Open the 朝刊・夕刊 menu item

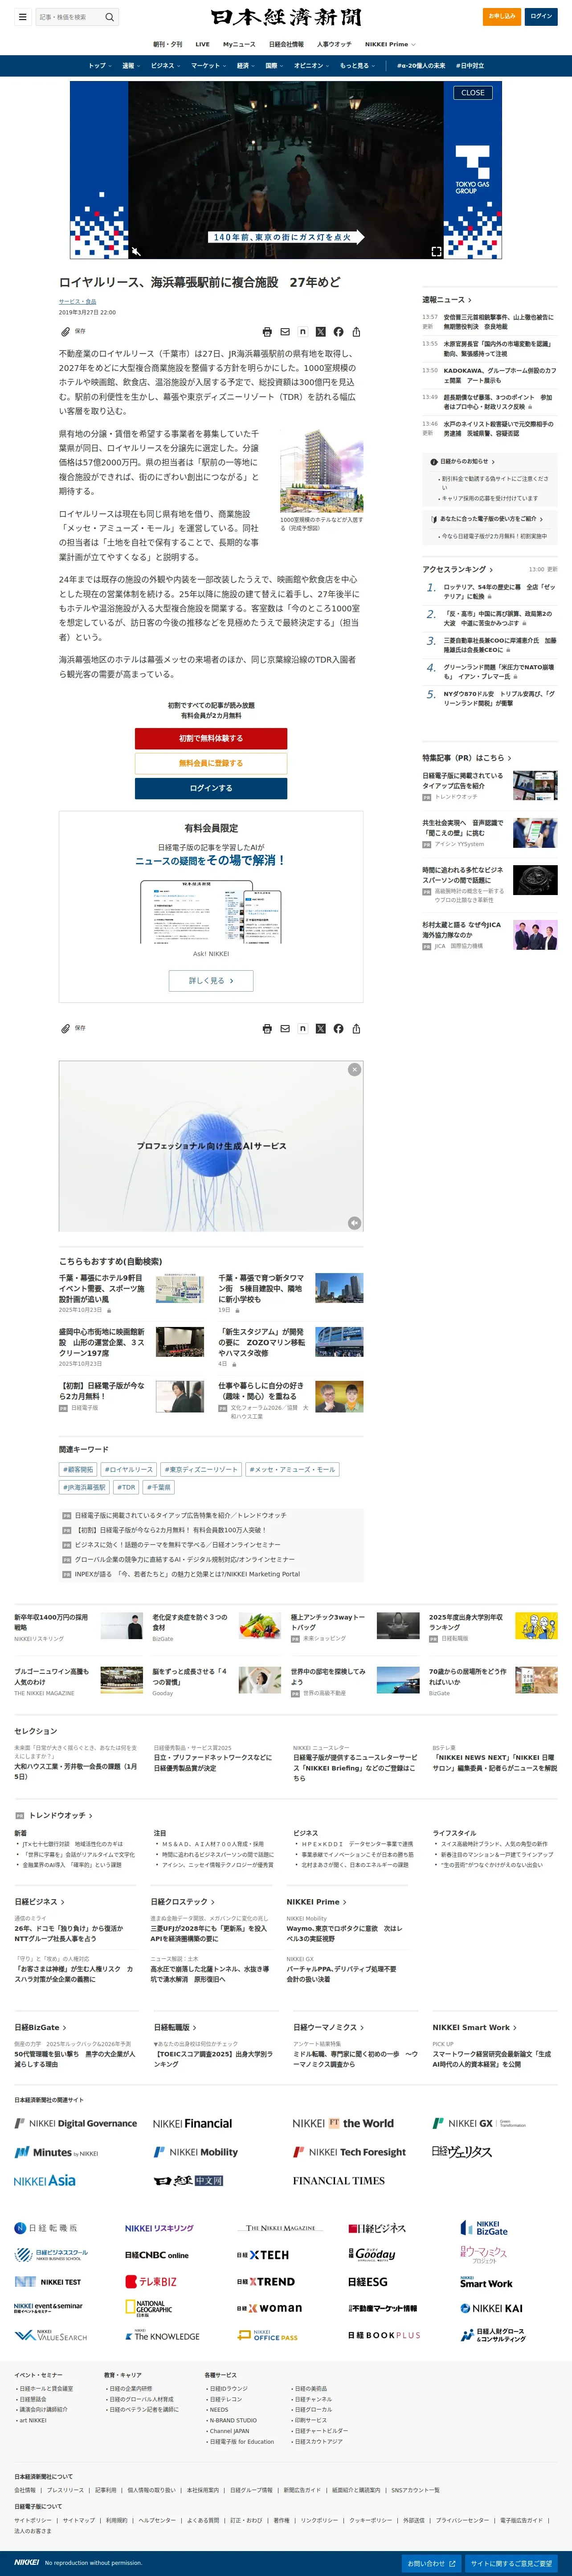pyautogui.click(x=168, y=44)
